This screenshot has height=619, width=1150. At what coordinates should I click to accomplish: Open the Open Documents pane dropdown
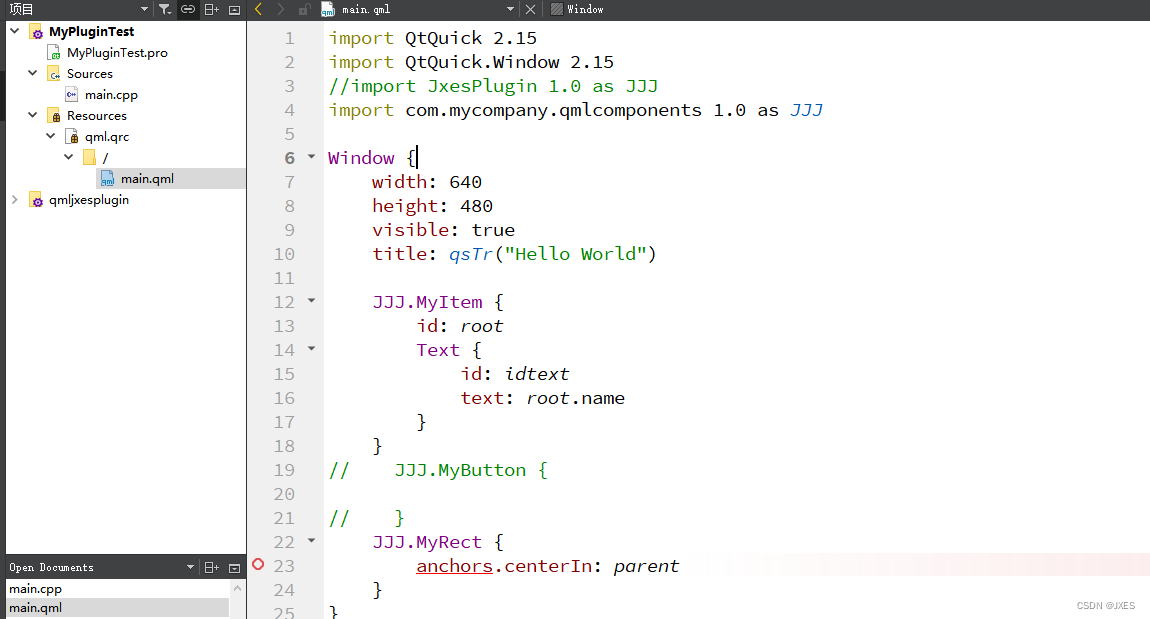click(190, 567)
